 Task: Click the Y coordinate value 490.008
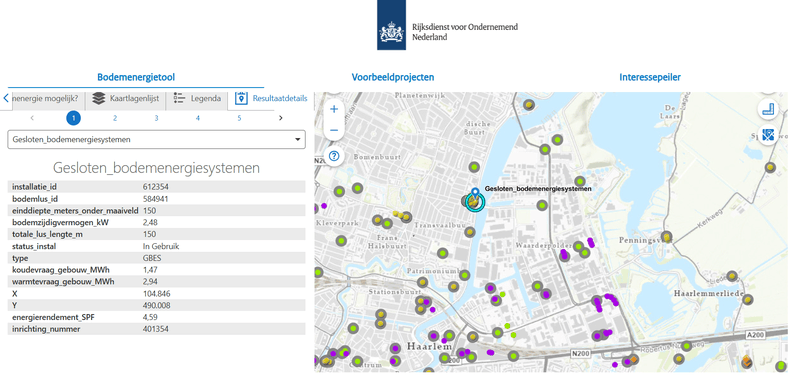tap(157, 305)
